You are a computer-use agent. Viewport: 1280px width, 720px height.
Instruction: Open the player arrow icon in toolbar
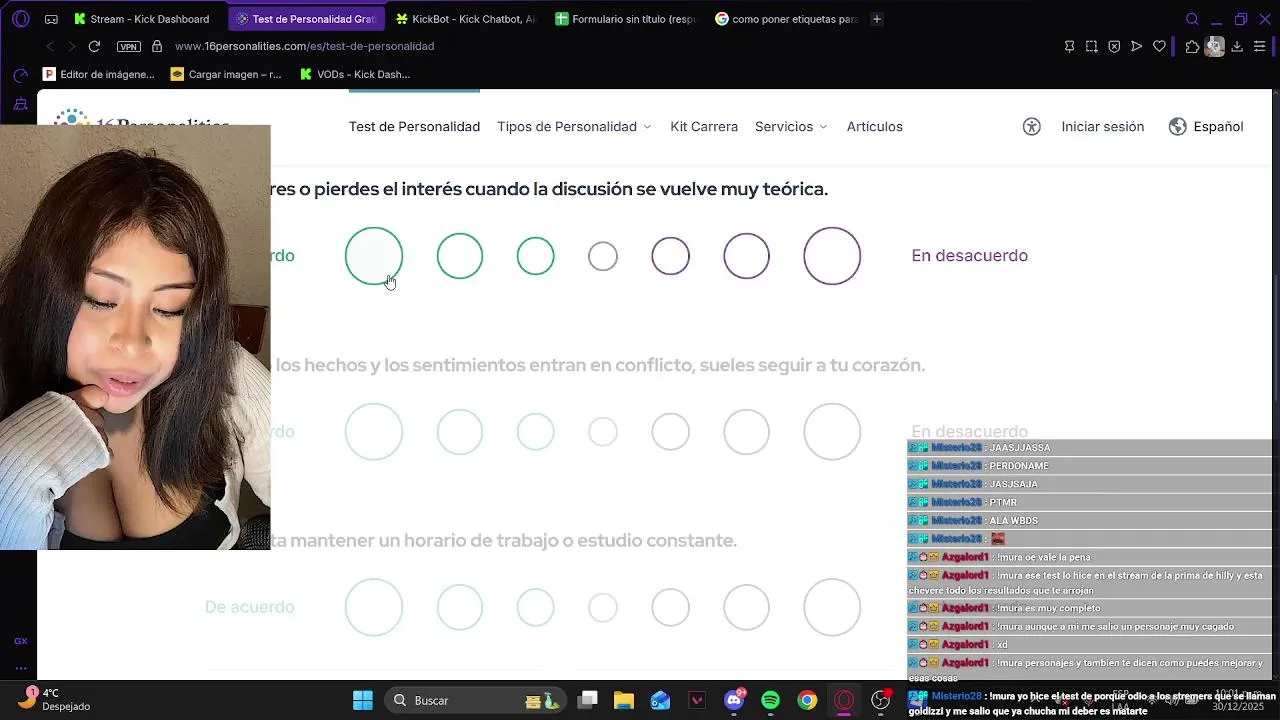pyautogui.click(x=1136, y=46)
